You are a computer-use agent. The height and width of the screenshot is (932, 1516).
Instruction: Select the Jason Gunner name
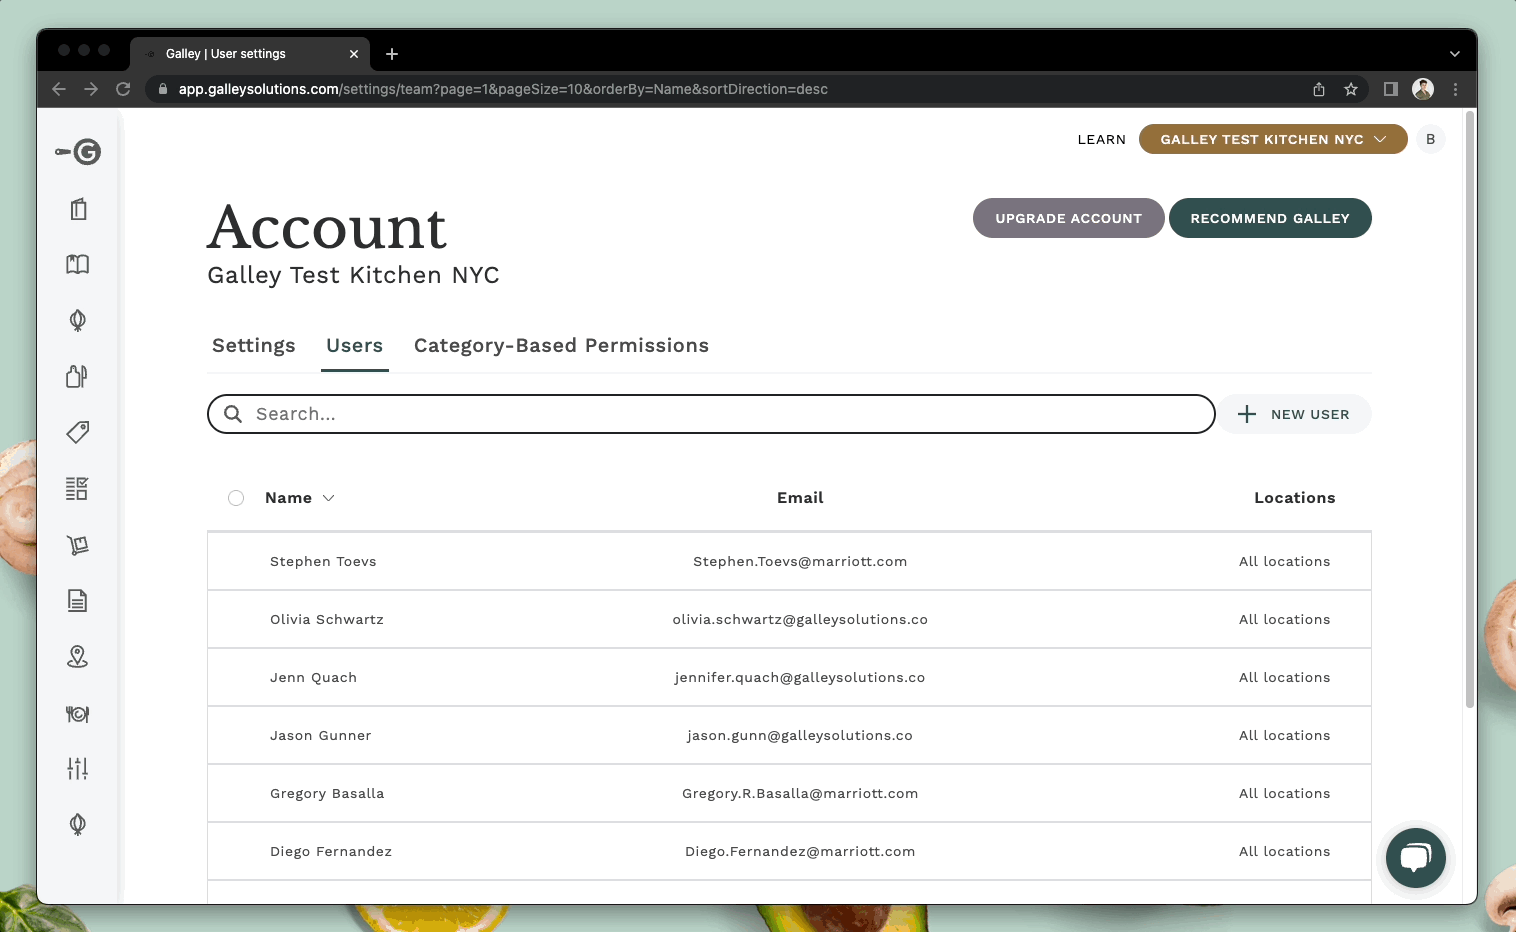(x=320, y=735)
